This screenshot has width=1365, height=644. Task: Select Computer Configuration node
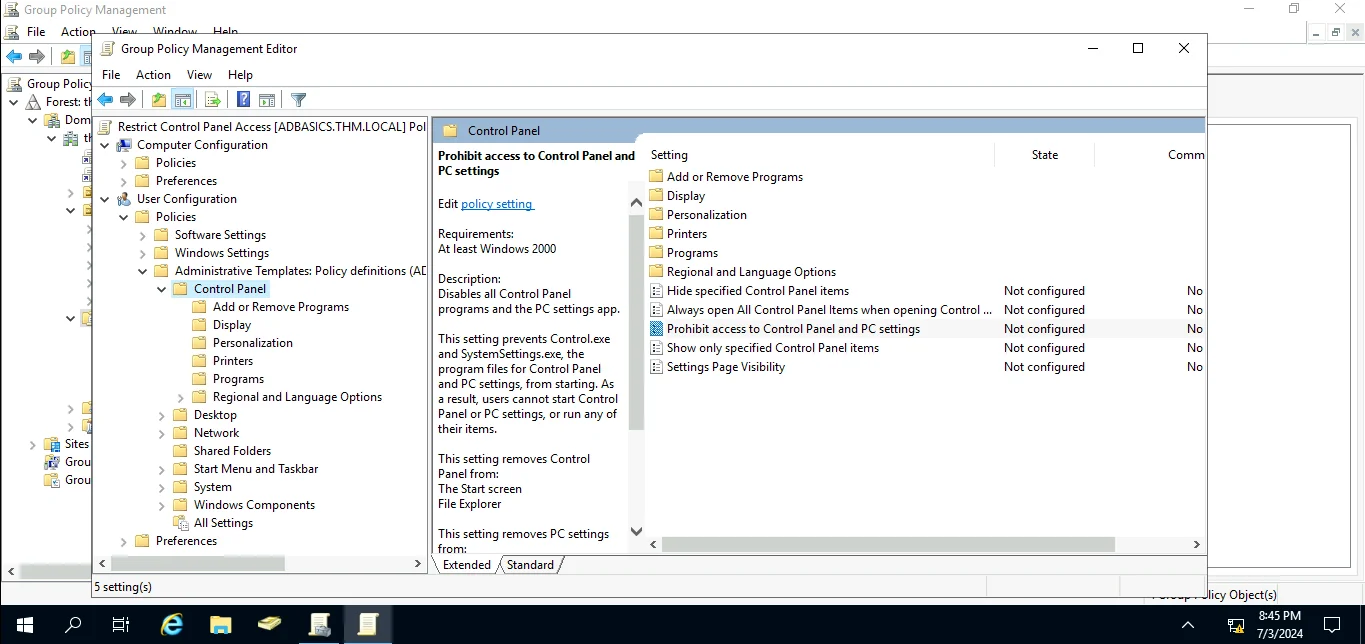coord(202,145)
